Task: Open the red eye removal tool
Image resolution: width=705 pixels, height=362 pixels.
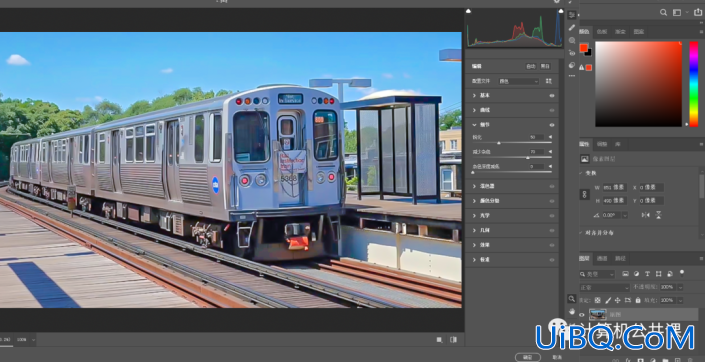Action: point(571,53)
